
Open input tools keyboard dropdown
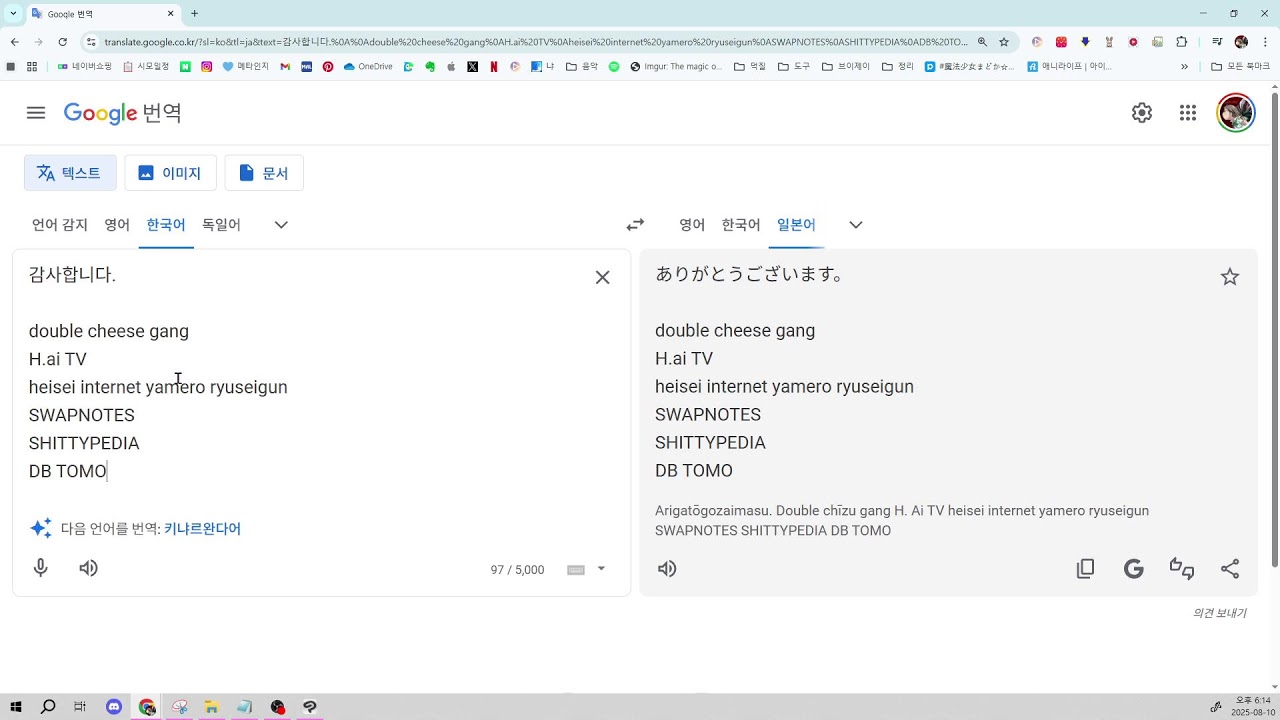pyautogui.click(x=601, y=569)
